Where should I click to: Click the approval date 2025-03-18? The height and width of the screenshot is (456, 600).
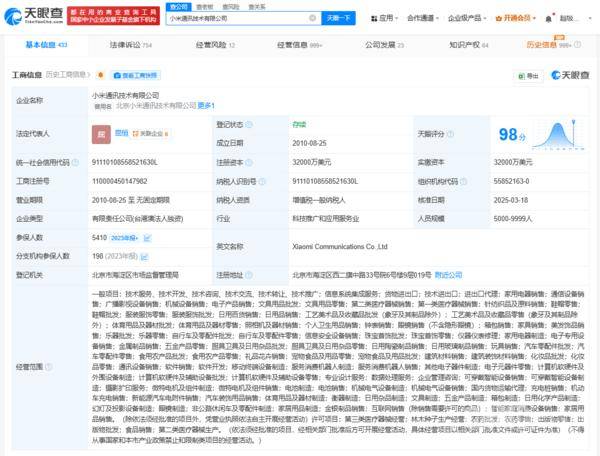click(511, 200)
